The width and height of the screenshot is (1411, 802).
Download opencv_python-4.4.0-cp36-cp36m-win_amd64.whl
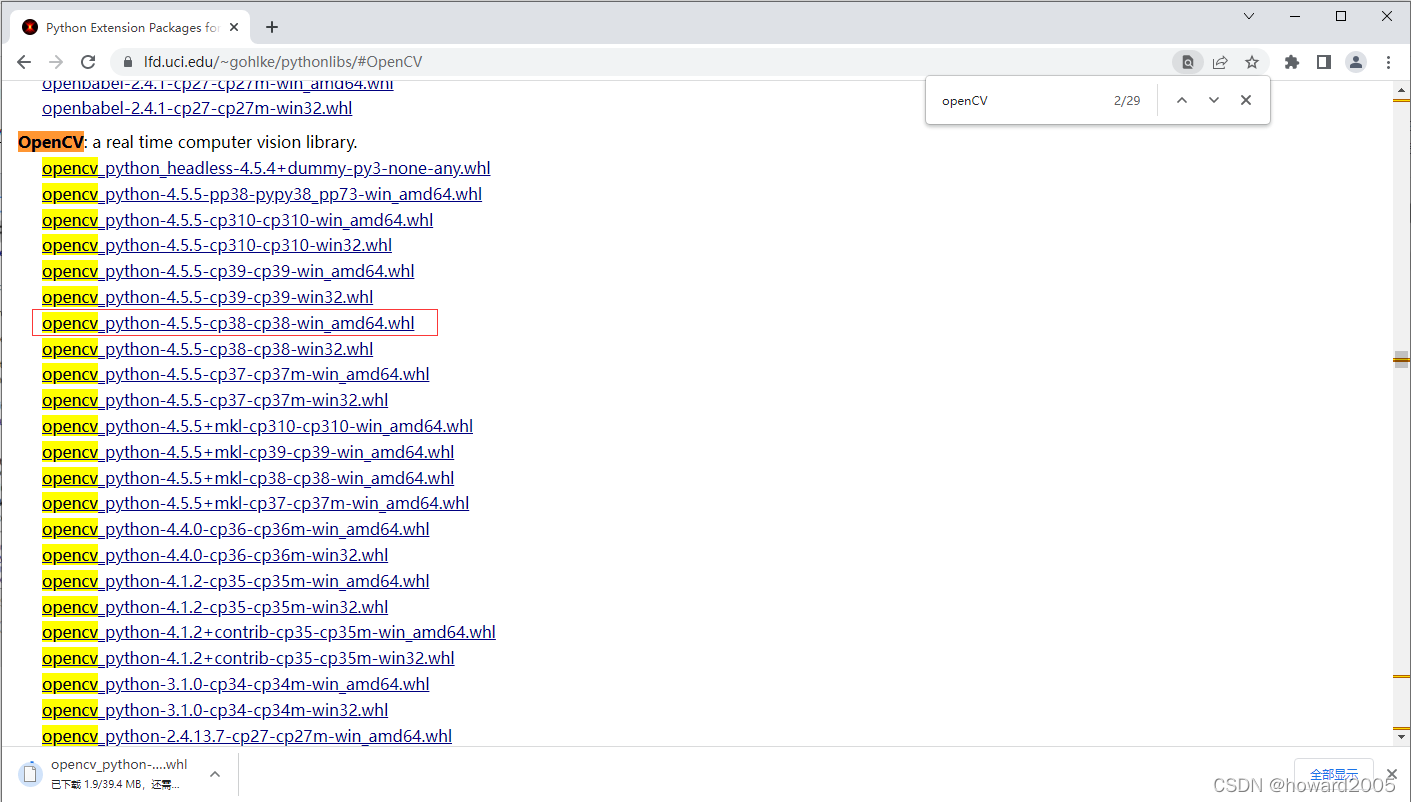pyautogui.click(x=236, y=529)
